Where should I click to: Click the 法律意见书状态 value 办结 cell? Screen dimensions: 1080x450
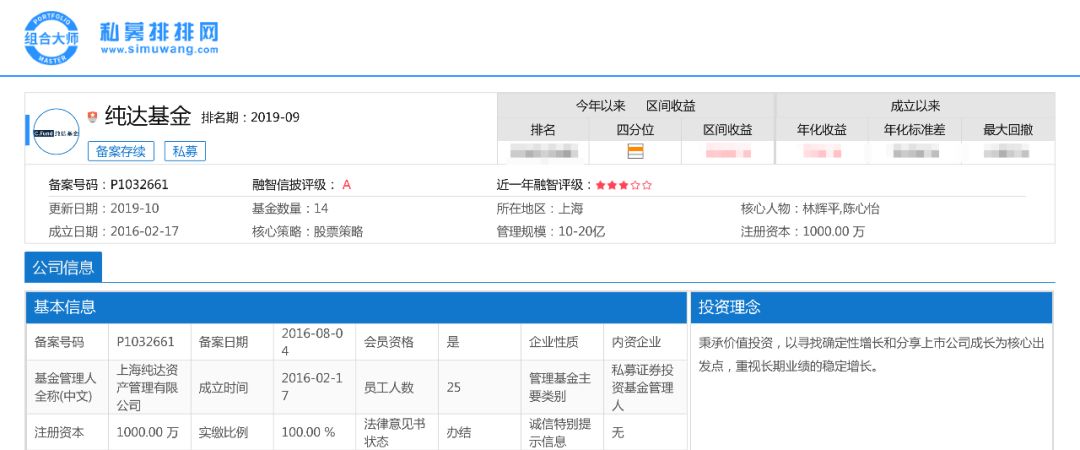[479, 432]
